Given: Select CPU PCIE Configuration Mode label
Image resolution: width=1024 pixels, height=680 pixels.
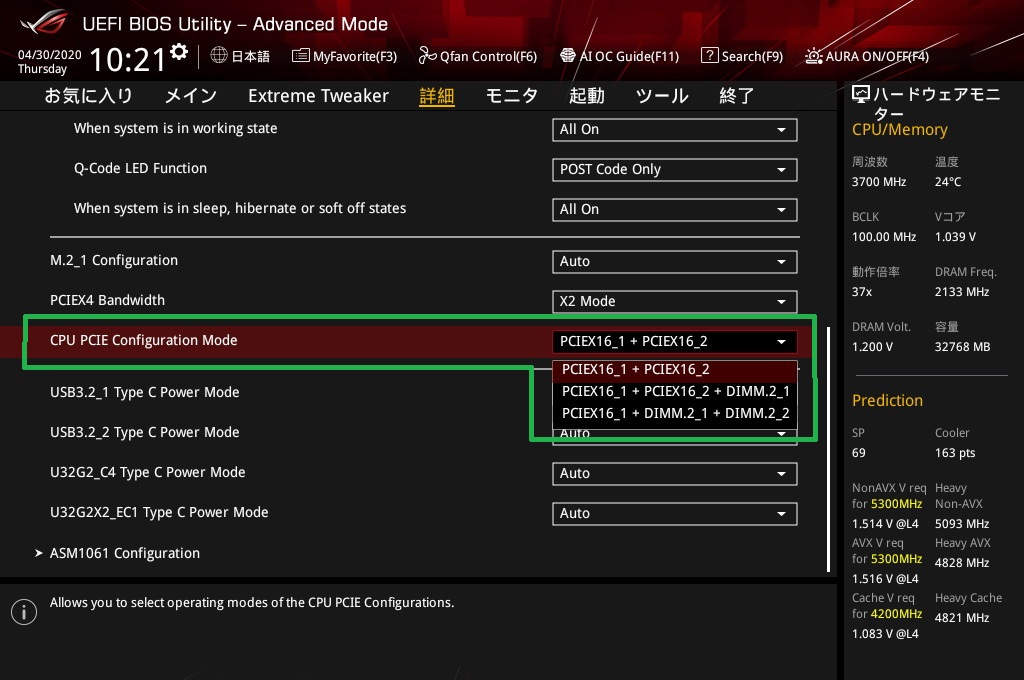Looking at the screenshot, I should point(144,340).
